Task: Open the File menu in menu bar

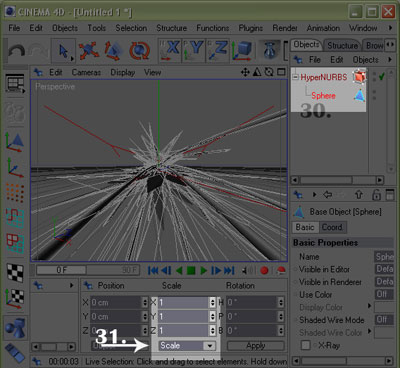Action: (14, 28)
